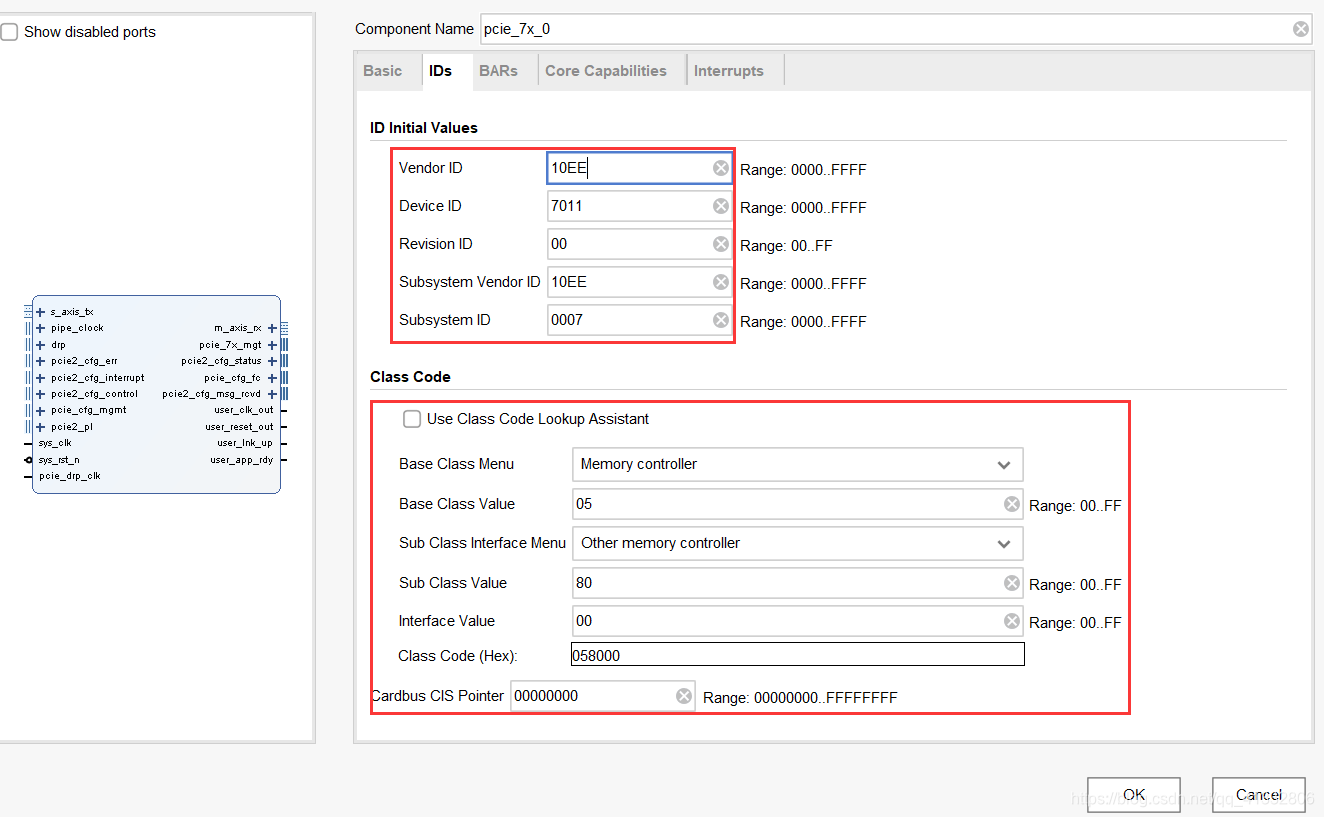Expand the s_axis_tx port

pyautogui.click(x=40, y=312)
